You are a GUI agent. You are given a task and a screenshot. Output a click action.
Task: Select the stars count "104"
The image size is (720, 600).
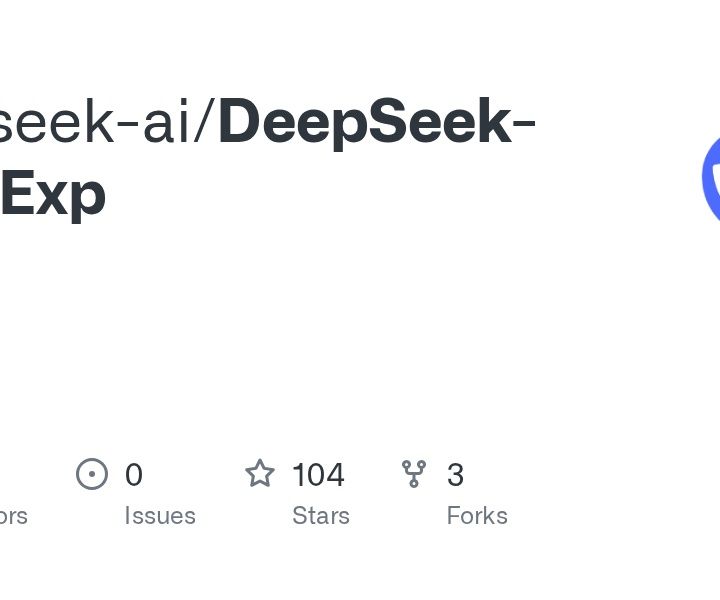point(318,475)
